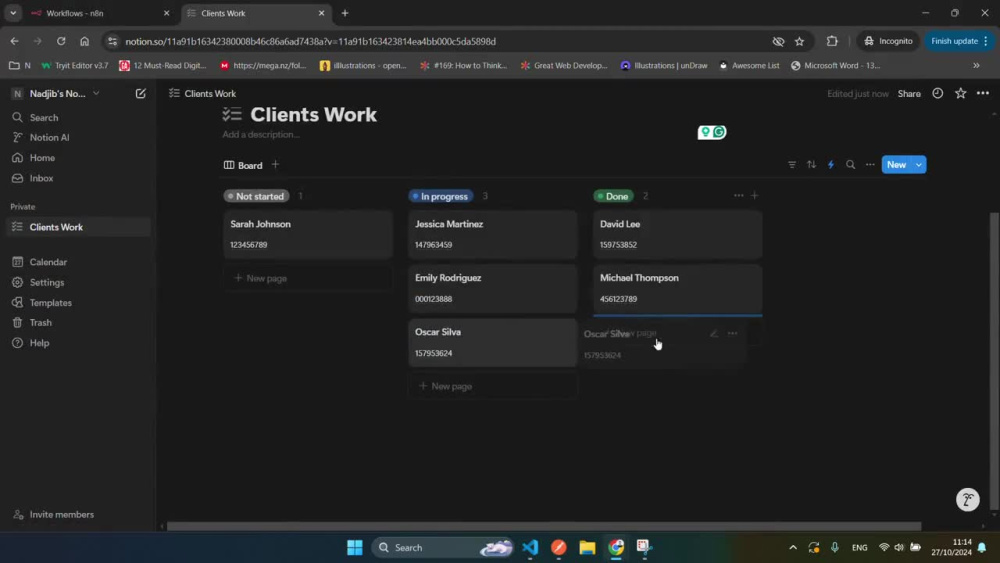Open David Lee card
The height and width of the screenshot is (563, 1000).
coord(677,234)
